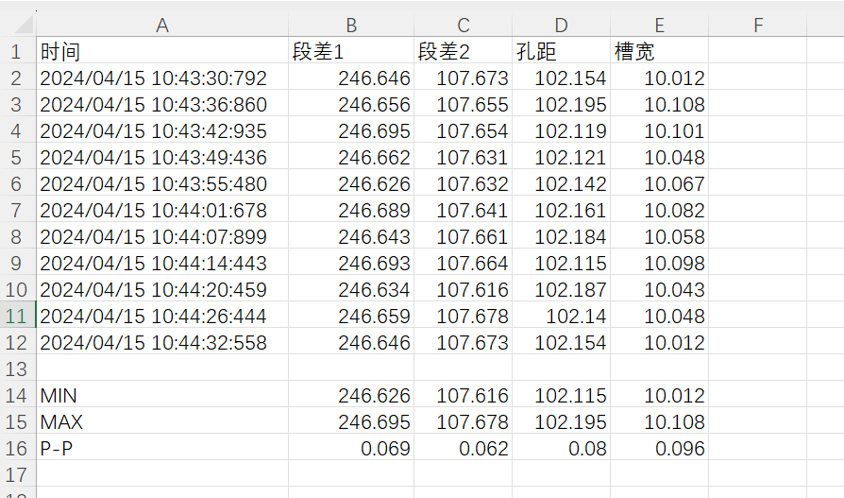The width and height of the screenshot is (844, 498).
Task: Click the MIN label cell
Action: click(x=162, y=396)
